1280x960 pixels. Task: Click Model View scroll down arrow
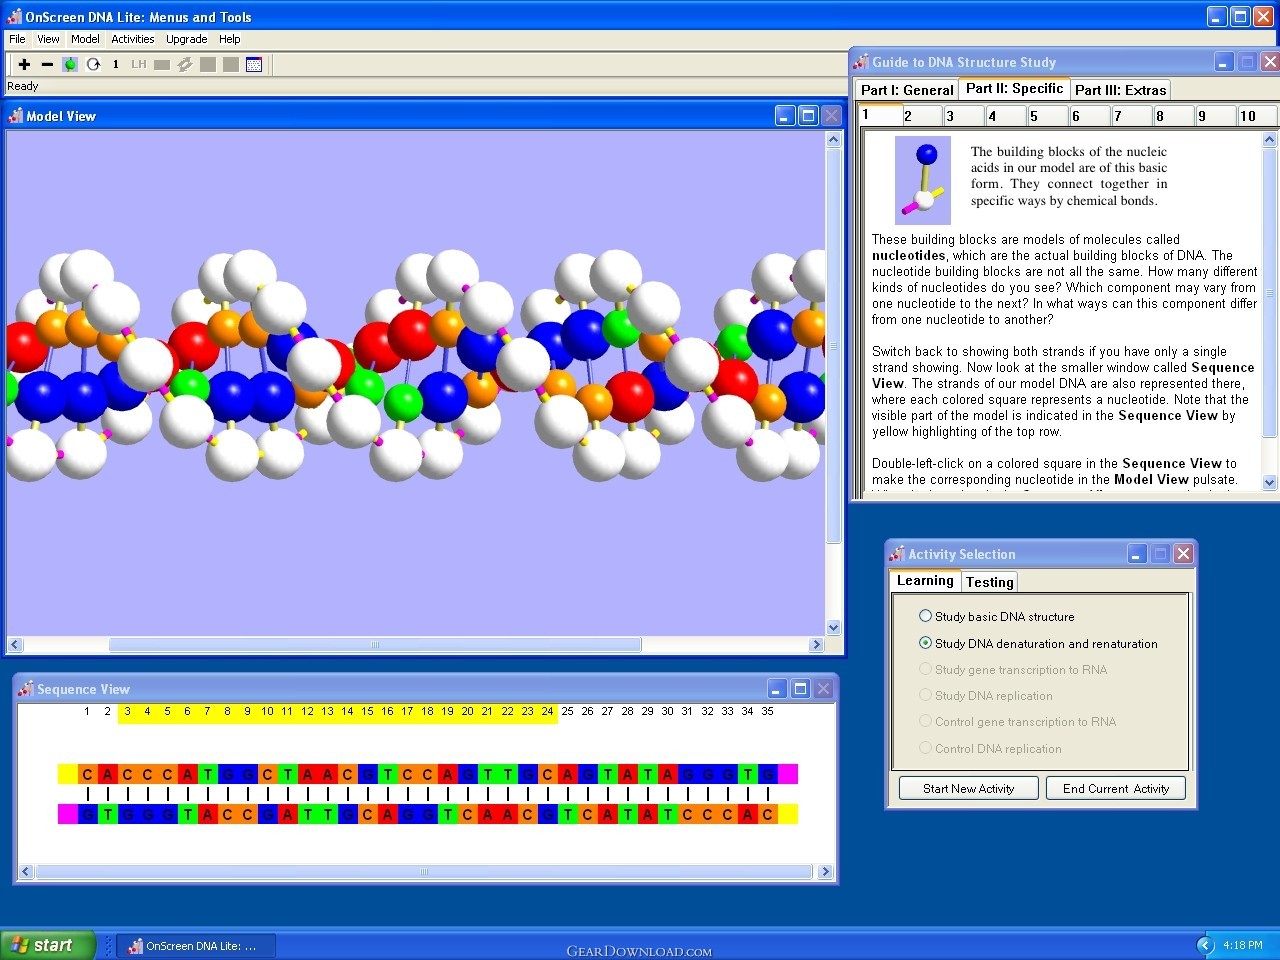point(834,627)
